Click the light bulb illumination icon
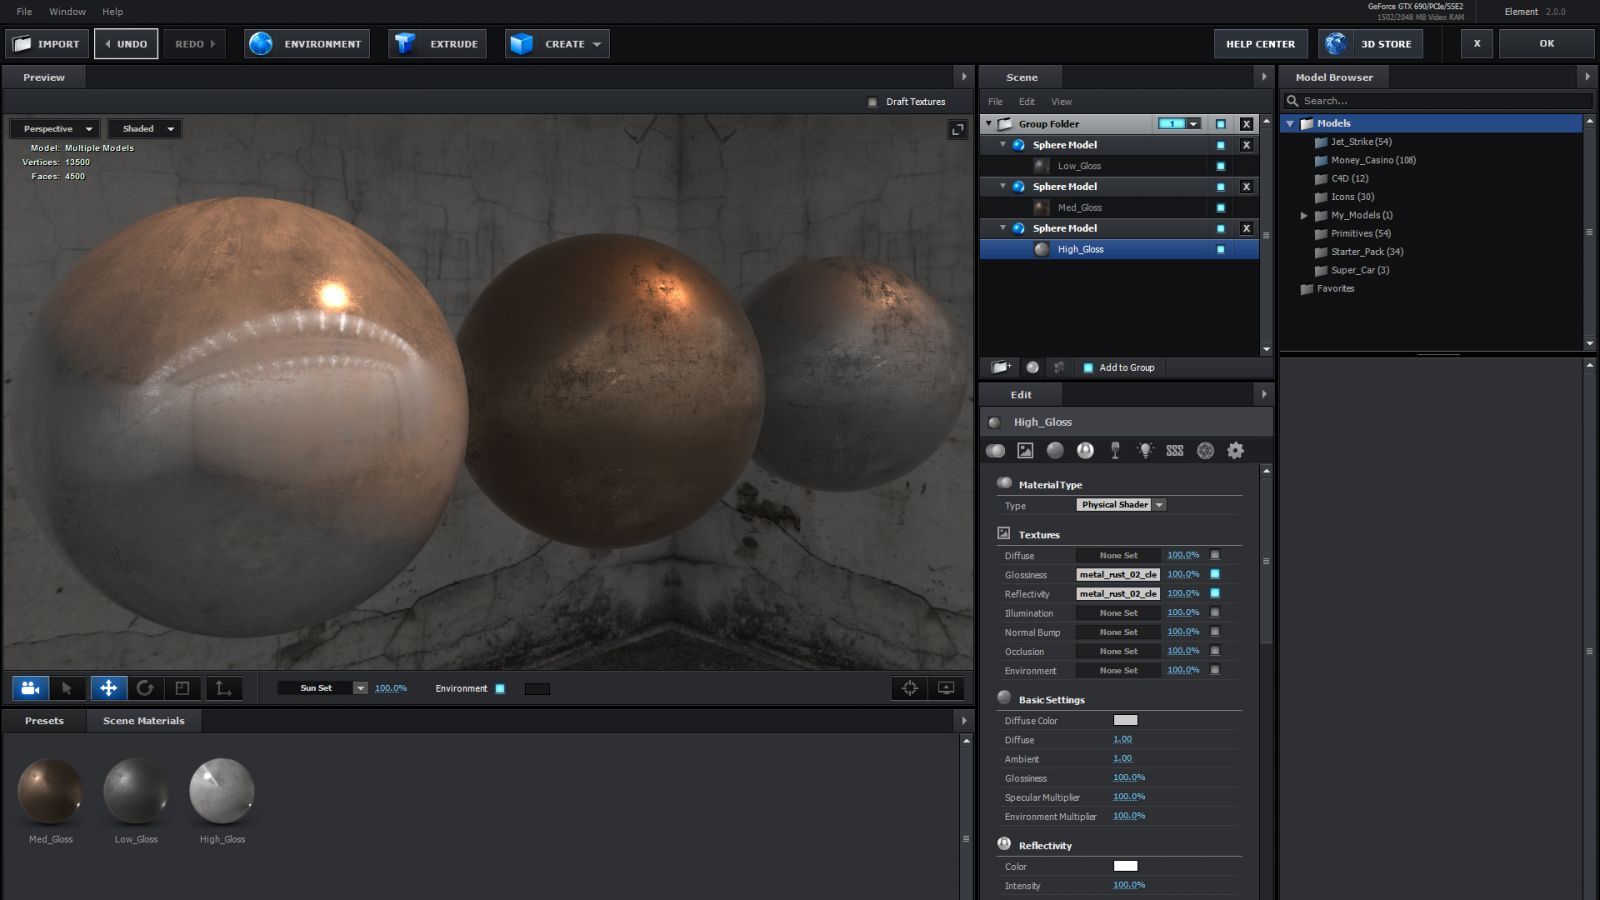The height and width of the screenshot is (900, 1600). click(1145, 451)
